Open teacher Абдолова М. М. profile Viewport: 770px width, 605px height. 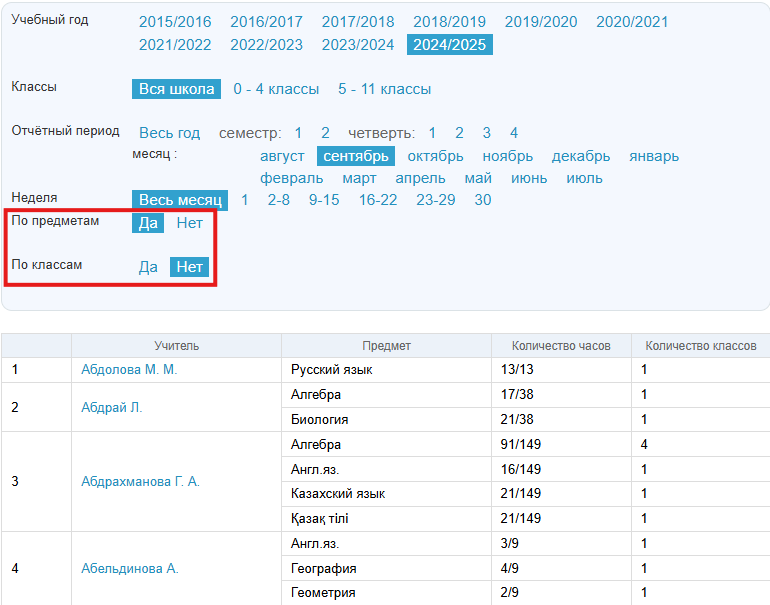pyautogui.click(x=128, y=370)
